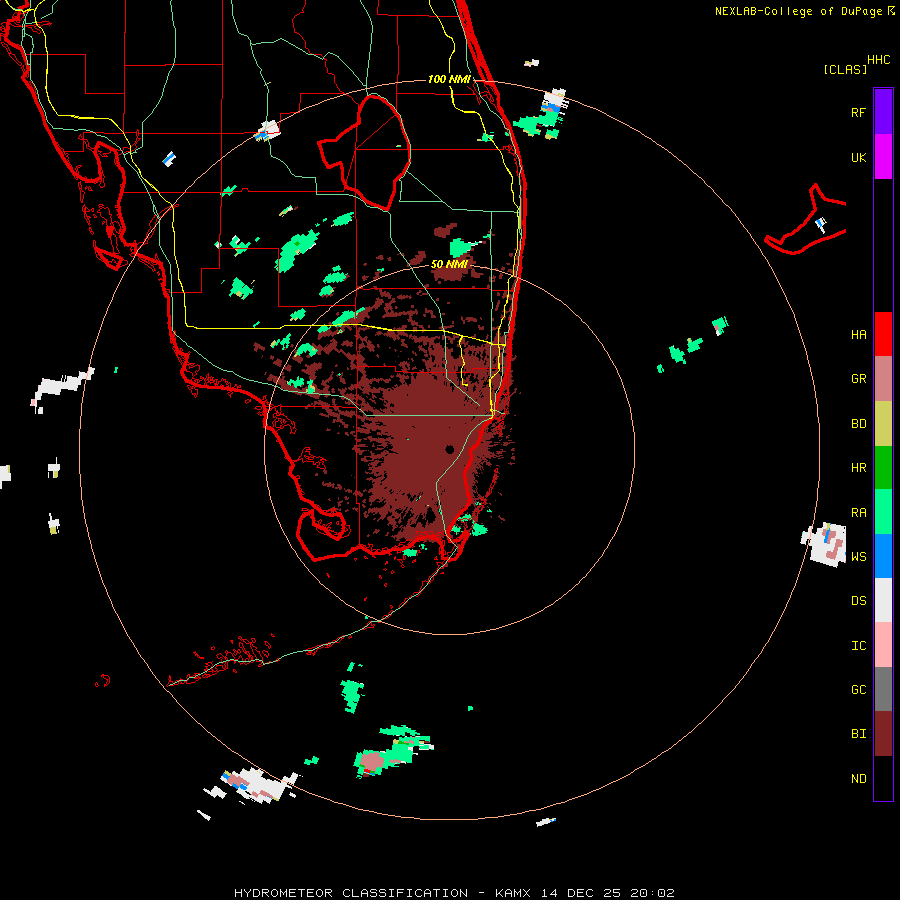Click the ND legend label
The width and height of the screenshot is (900, 900).
point(858,779)
